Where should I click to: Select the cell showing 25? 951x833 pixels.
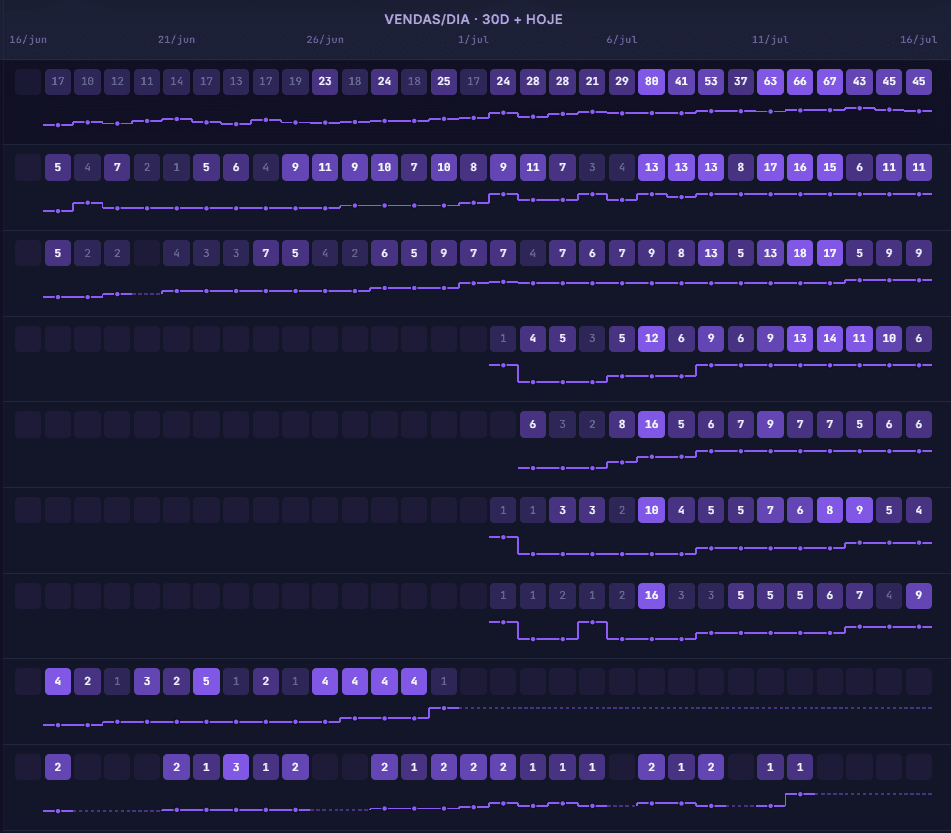[444, 81]
